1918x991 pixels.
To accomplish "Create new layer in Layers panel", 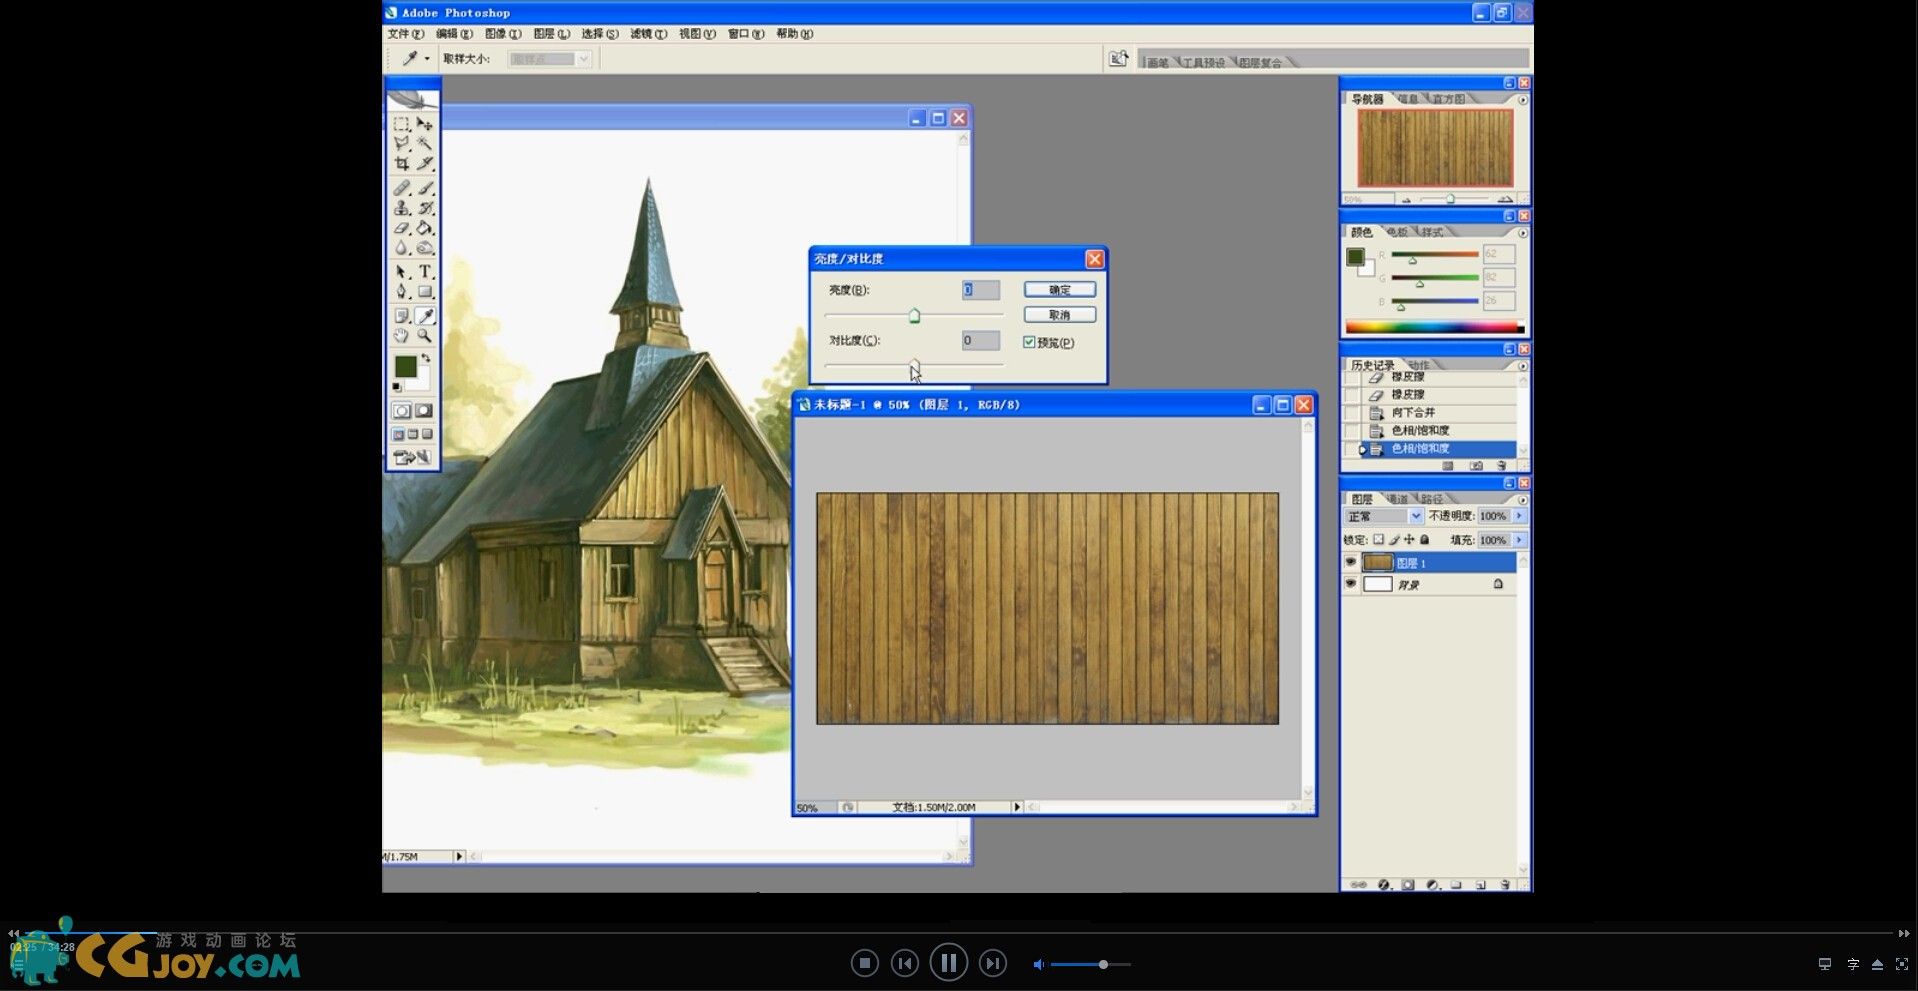I will 1480,885.
